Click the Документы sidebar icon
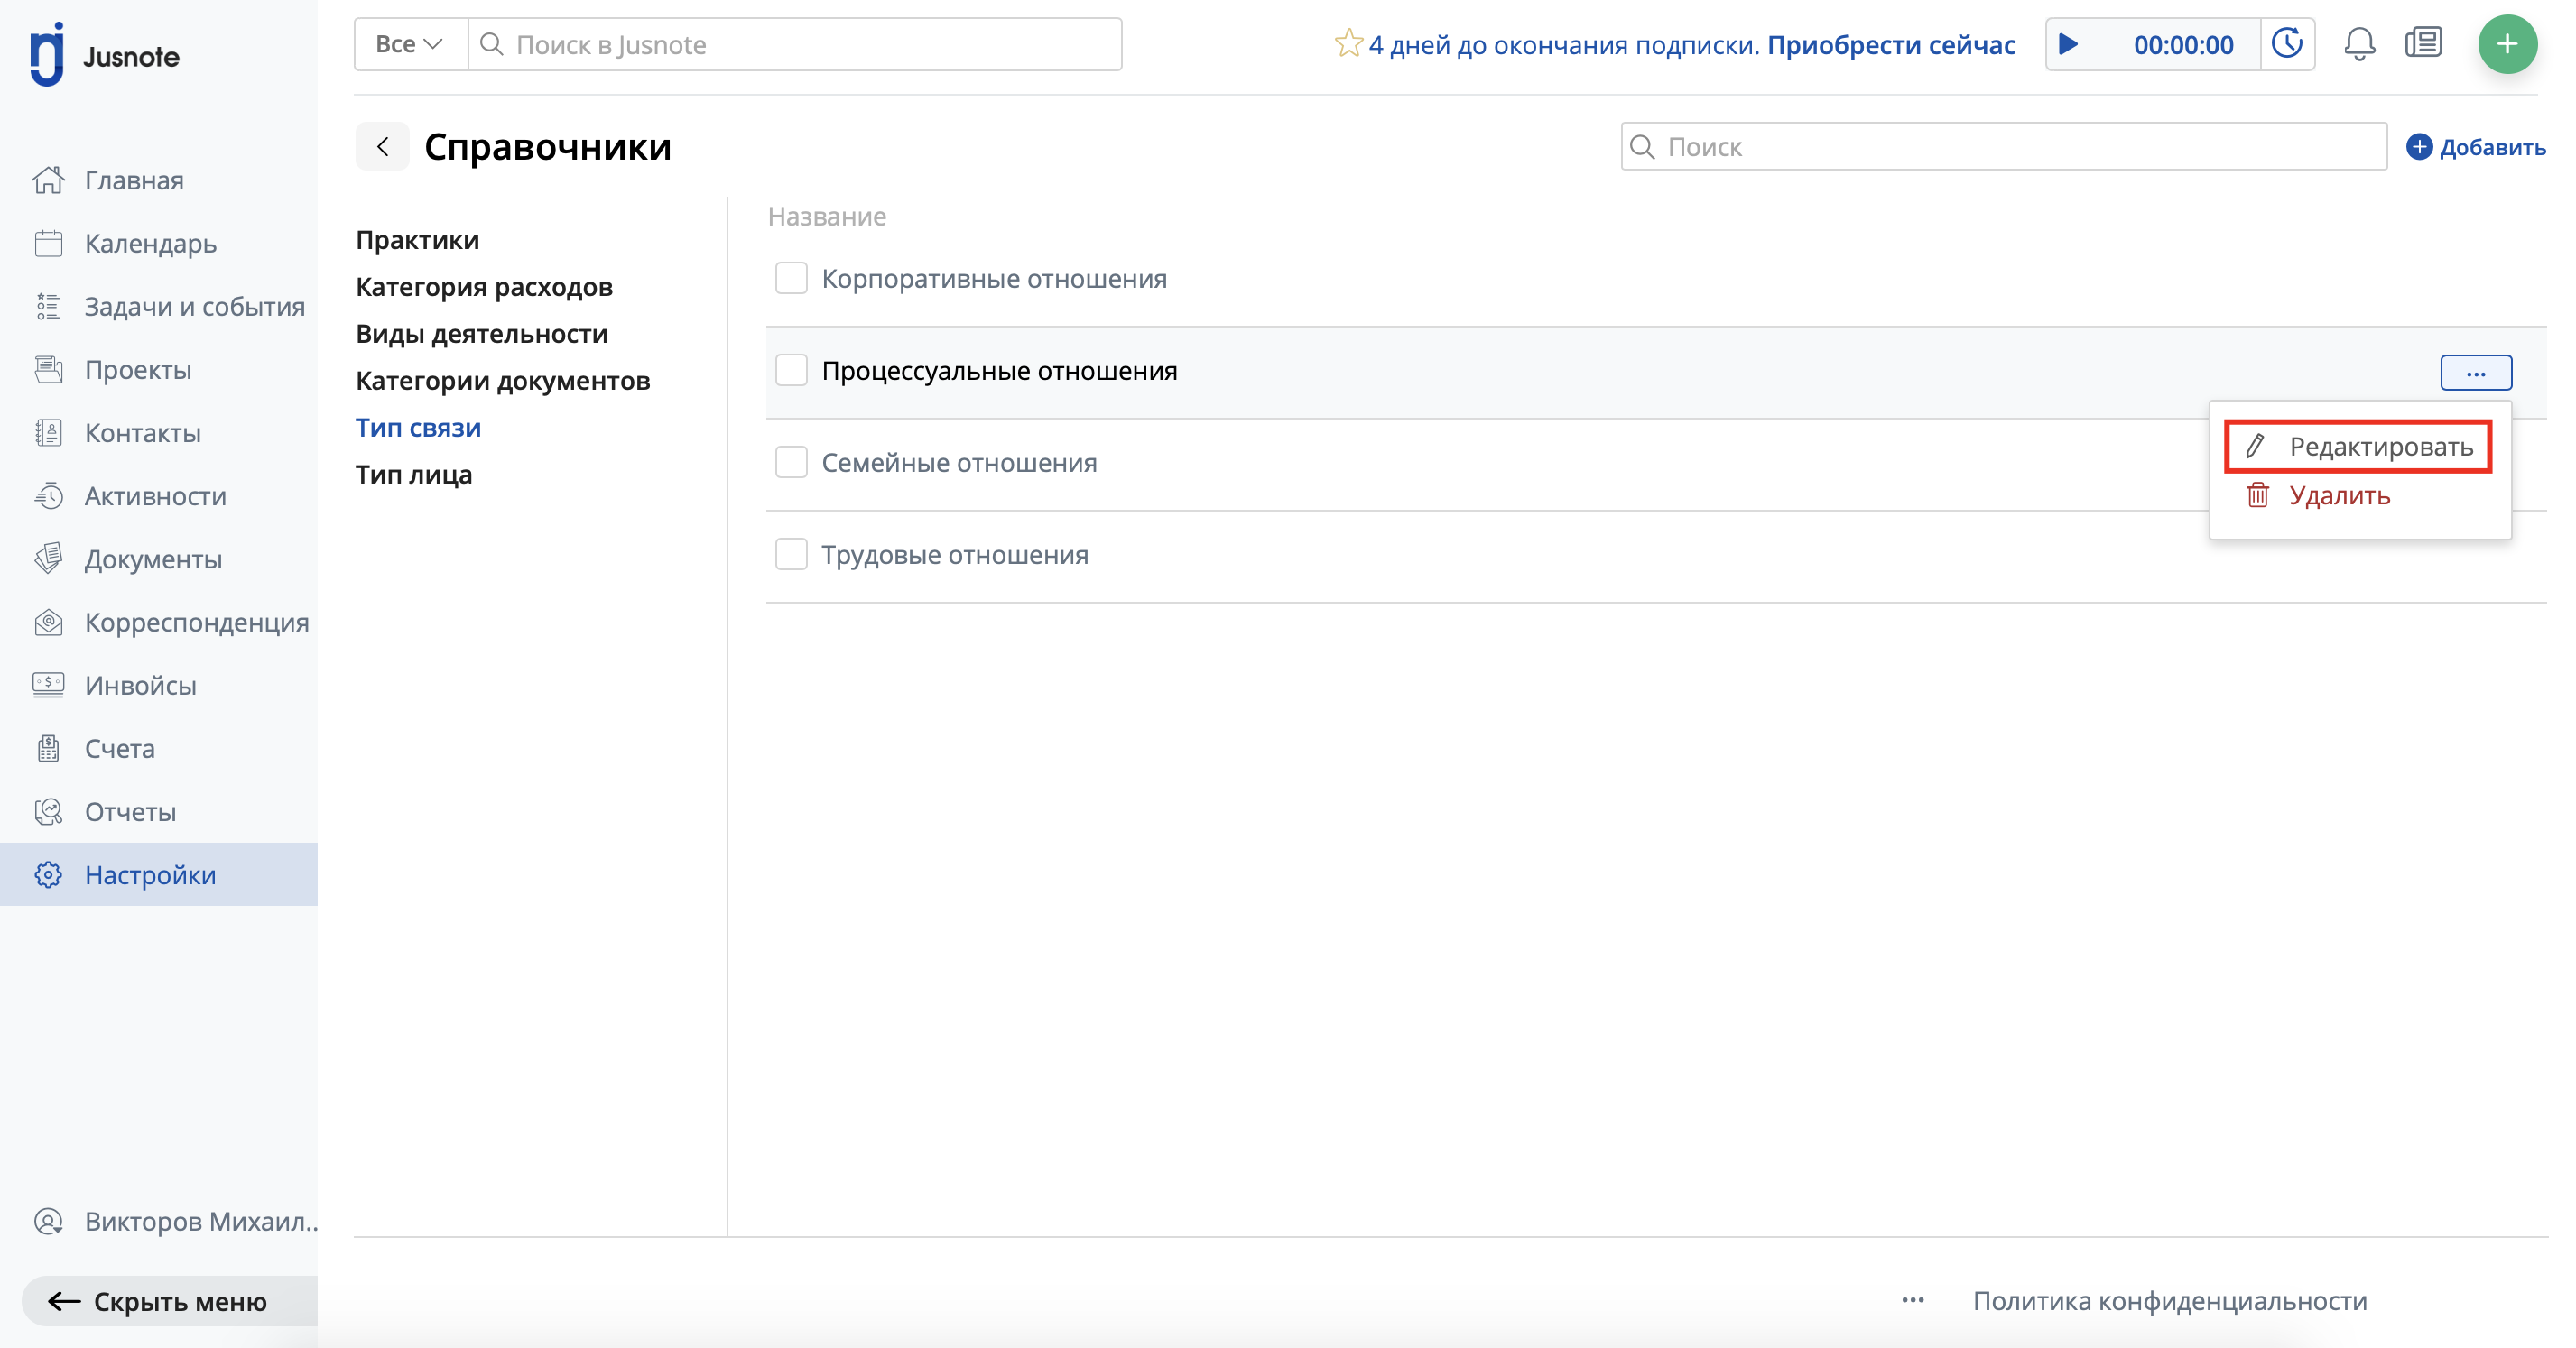Viewport: 2576px width, 1348px height. tap(48, 558)
